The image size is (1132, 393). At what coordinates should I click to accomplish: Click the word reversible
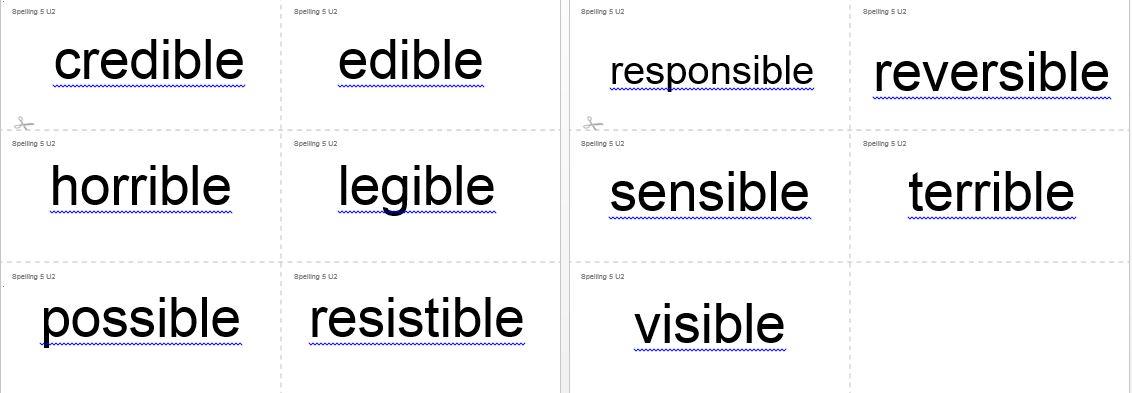coord(991,72)
